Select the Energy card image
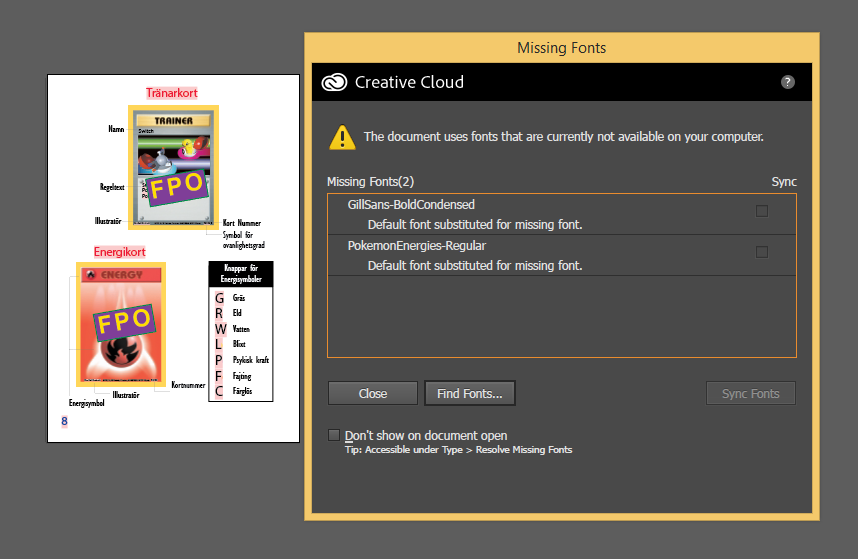The height and width of the screenshot is (559, 858). click(x=121, y=324)
